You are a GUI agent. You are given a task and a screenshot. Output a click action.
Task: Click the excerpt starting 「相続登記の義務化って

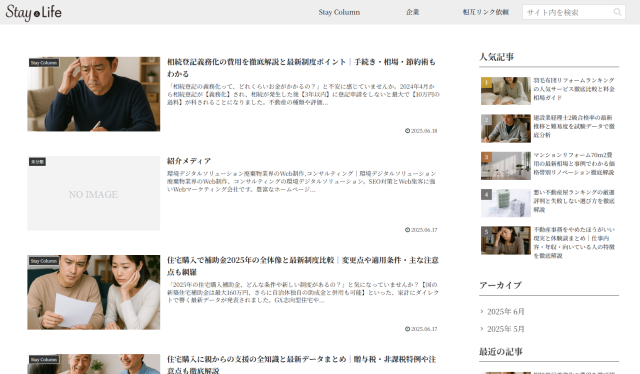pyautogui.click(x=303, y=94)
